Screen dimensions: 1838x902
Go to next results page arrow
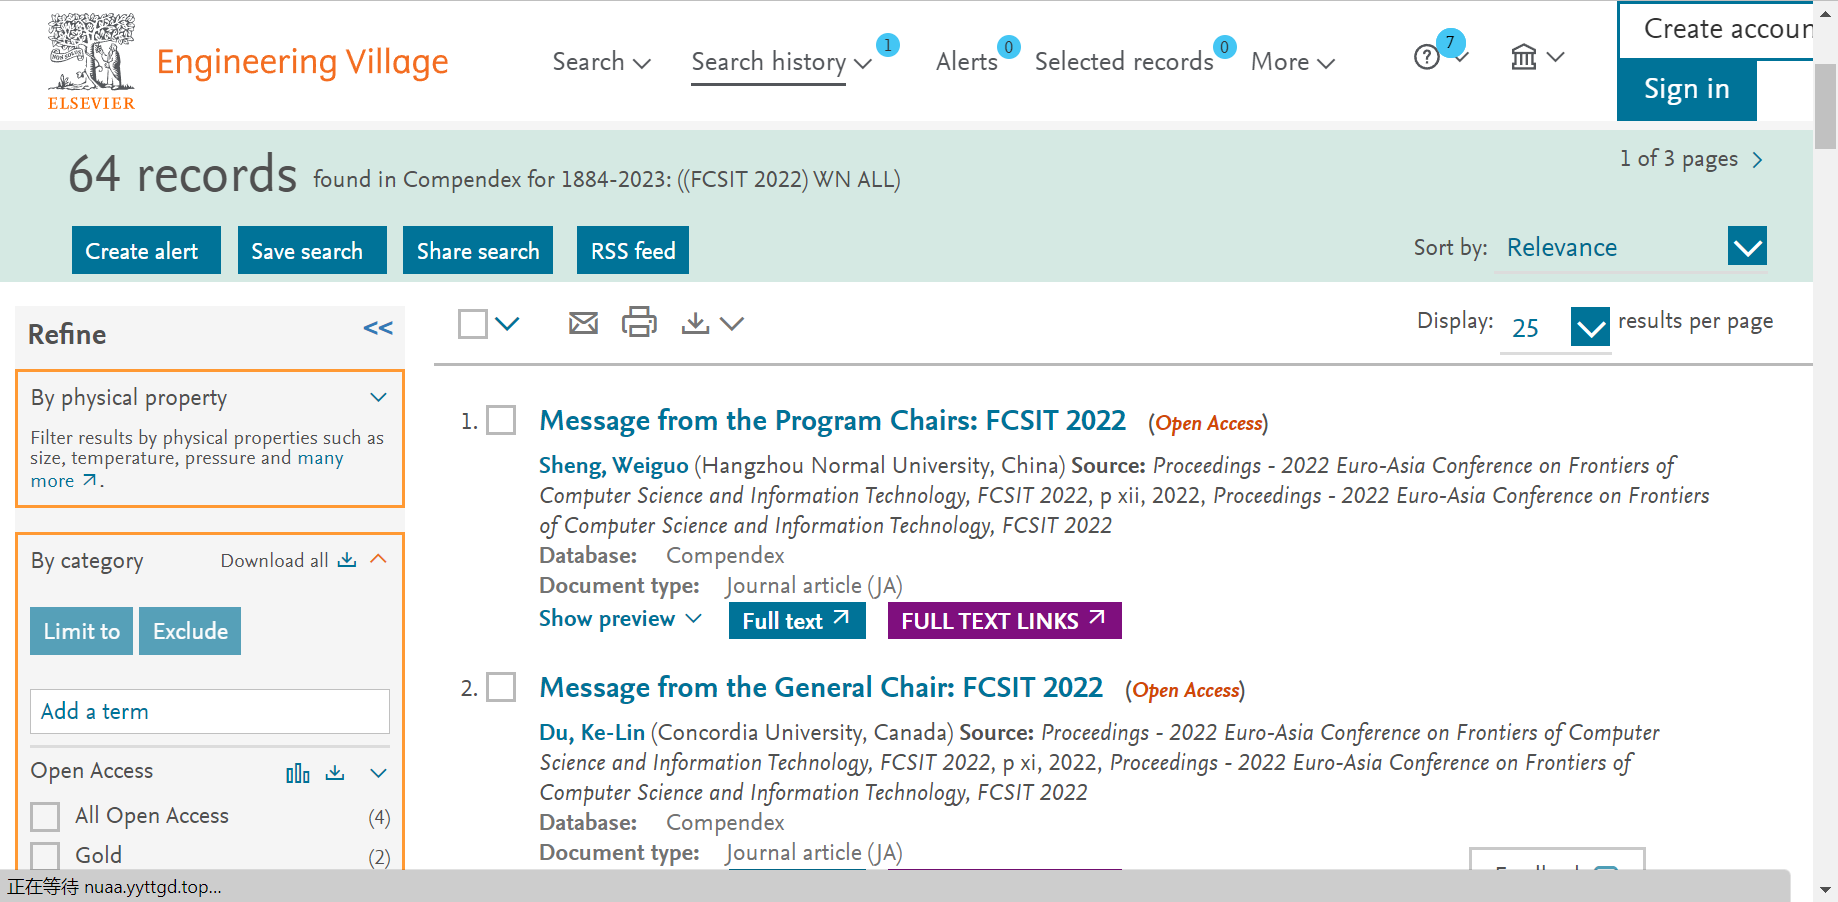tap(1757, 160)
